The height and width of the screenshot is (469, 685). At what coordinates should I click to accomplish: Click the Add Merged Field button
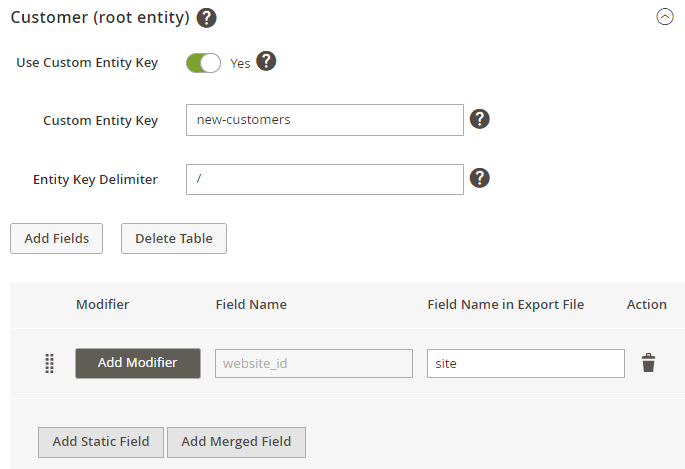236,442
